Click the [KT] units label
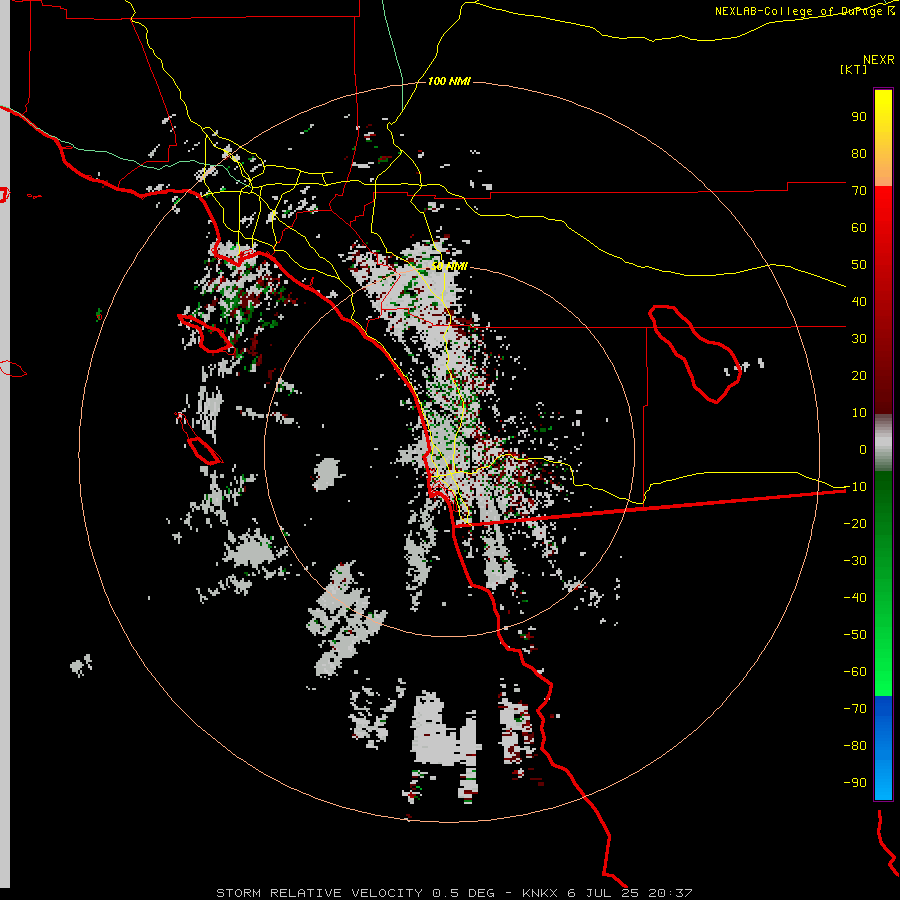The height and width of the screenshot is (900, 900). (x=853, y=69)
